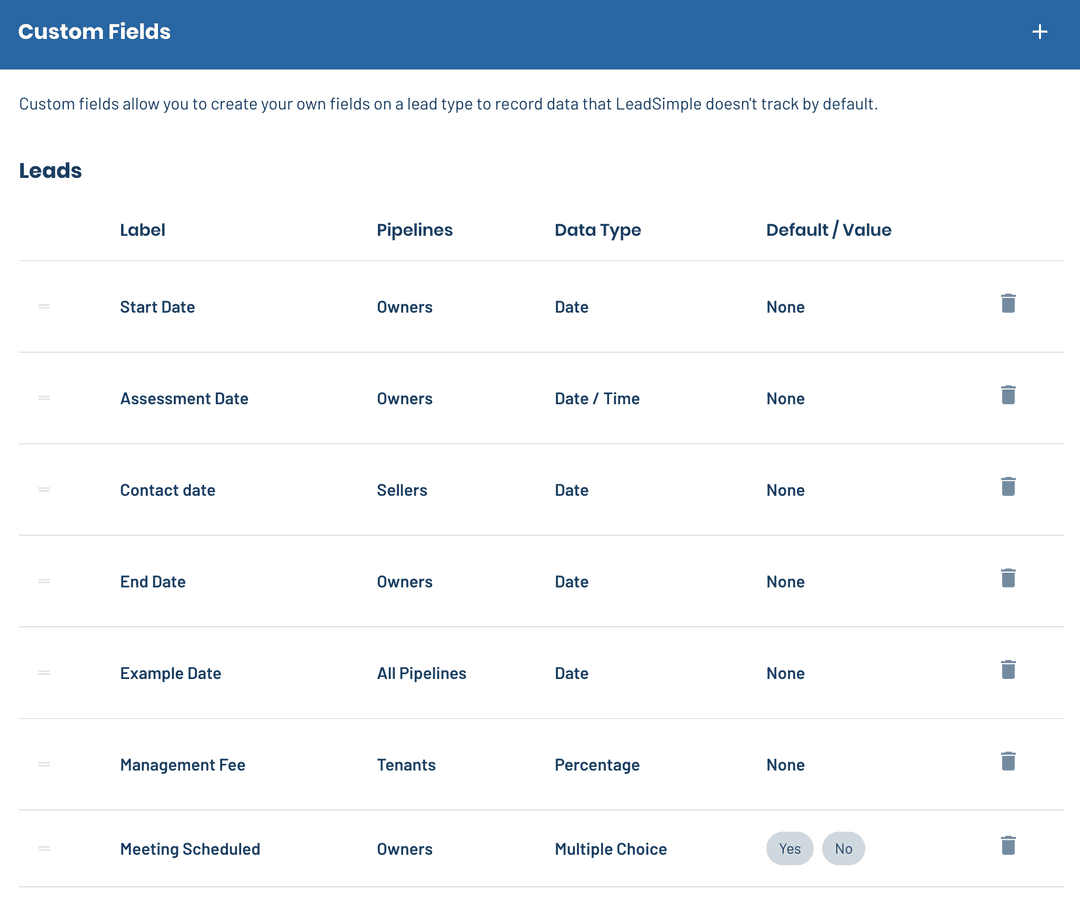Open the Assessment Date field
The image size is (1080, 899).
(184, 399)
